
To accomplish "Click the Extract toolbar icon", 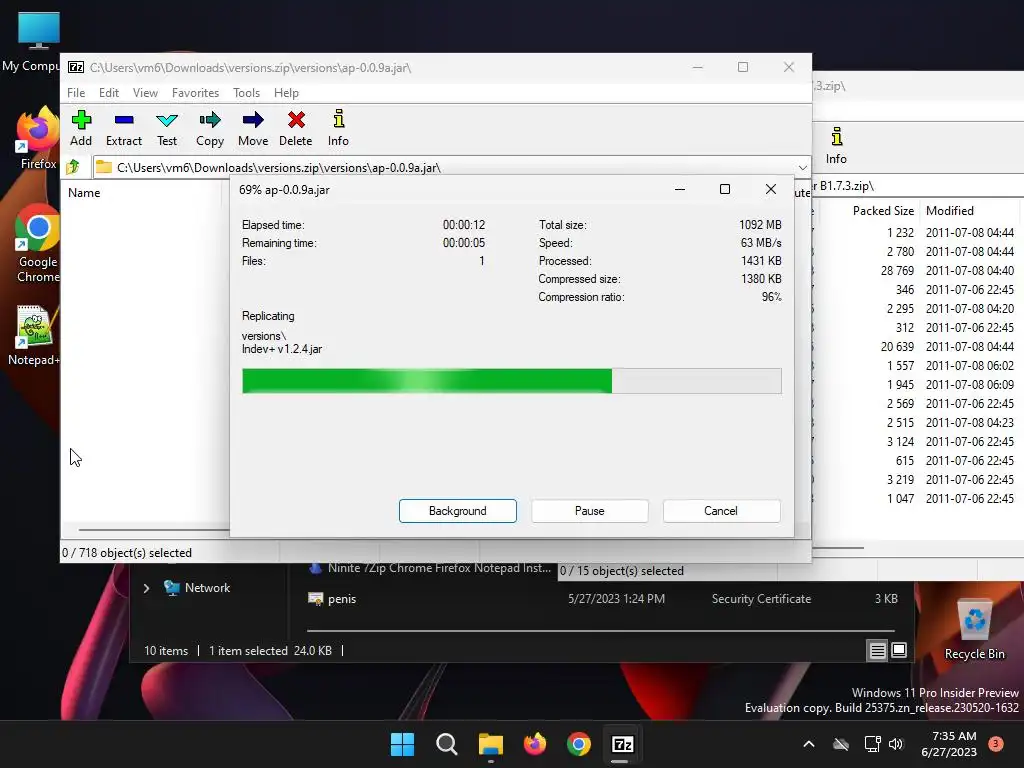I will tap(123, 128).
